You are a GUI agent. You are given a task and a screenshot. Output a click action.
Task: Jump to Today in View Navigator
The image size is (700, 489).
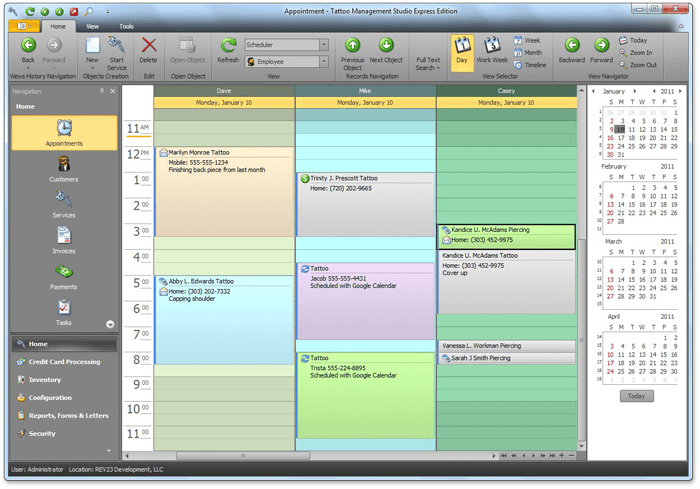pyautogui.click(x=633, y=40)
